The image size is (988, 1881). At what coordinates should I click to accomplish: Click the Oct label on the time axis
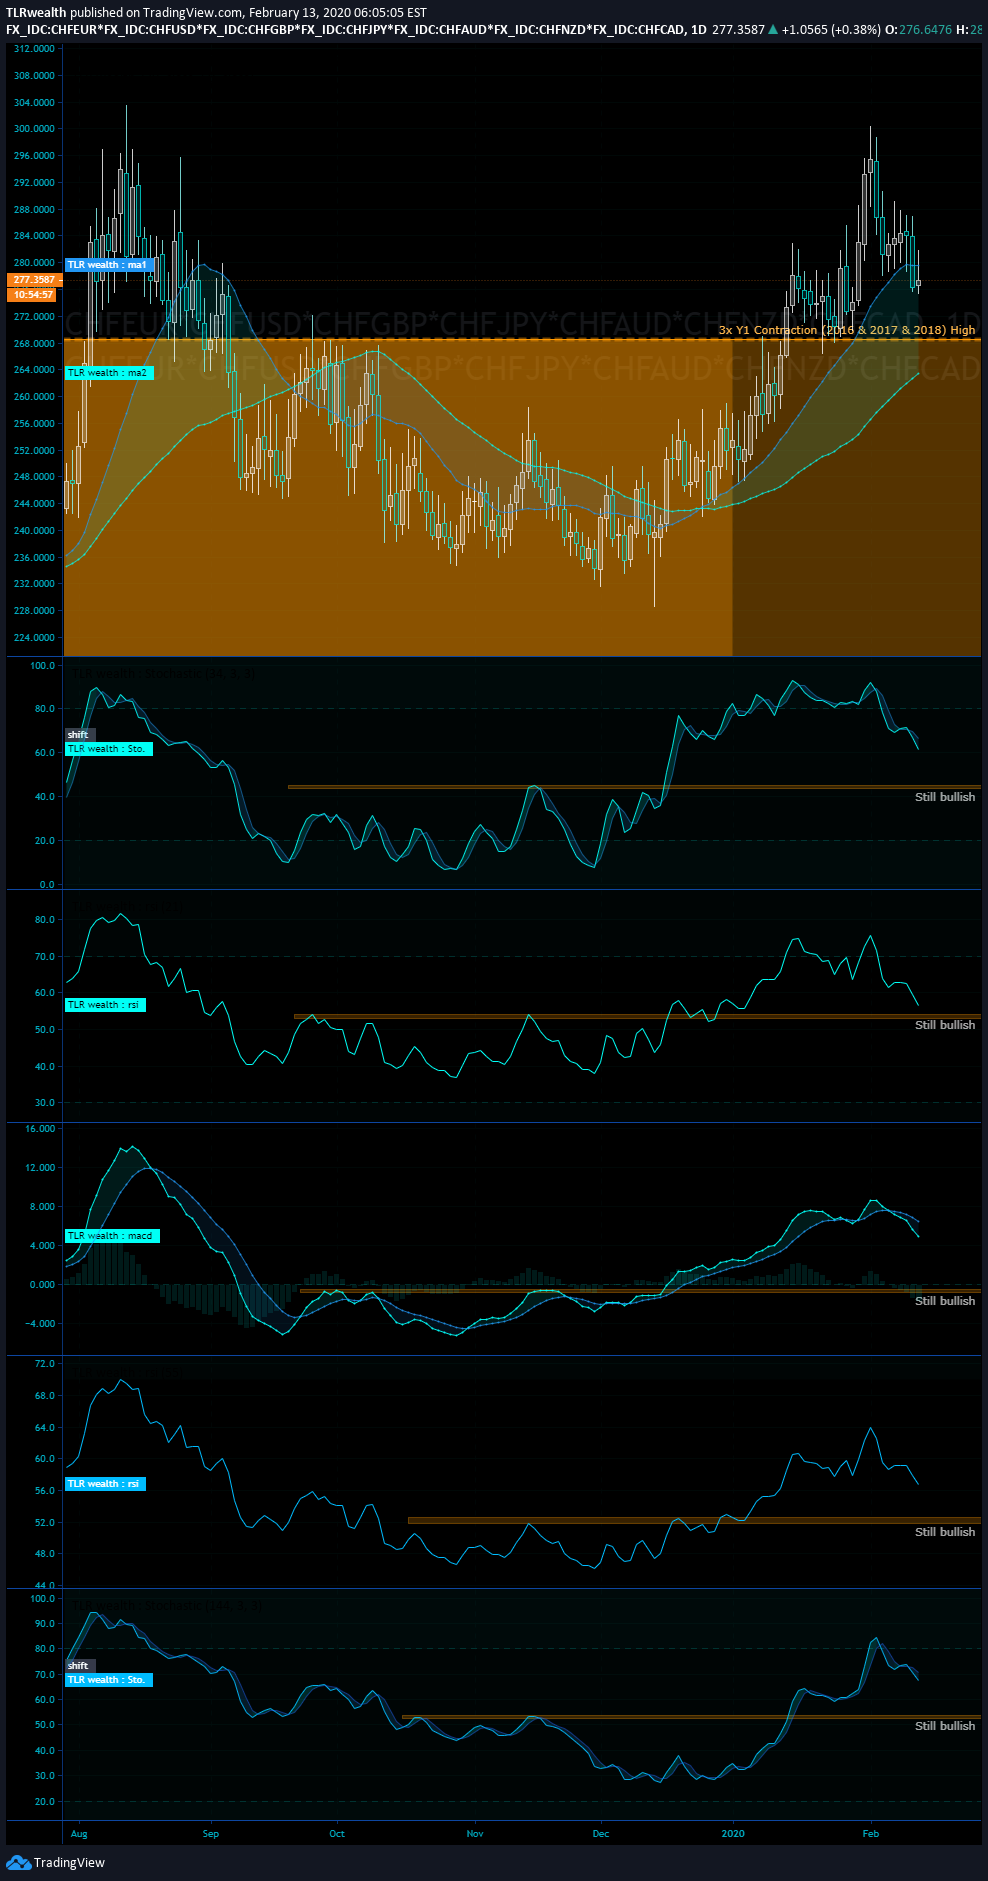337,1834
